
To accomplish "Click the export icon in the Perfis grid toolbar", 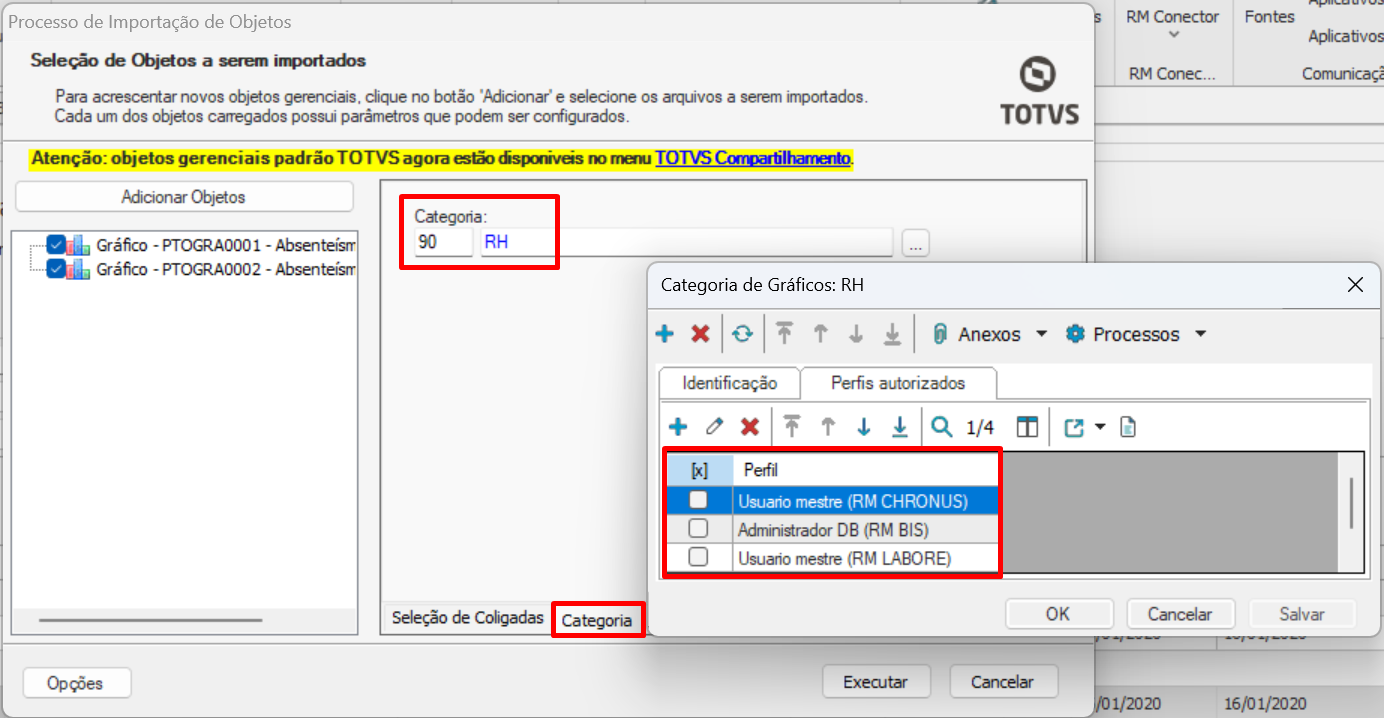I will (1074, 427).
